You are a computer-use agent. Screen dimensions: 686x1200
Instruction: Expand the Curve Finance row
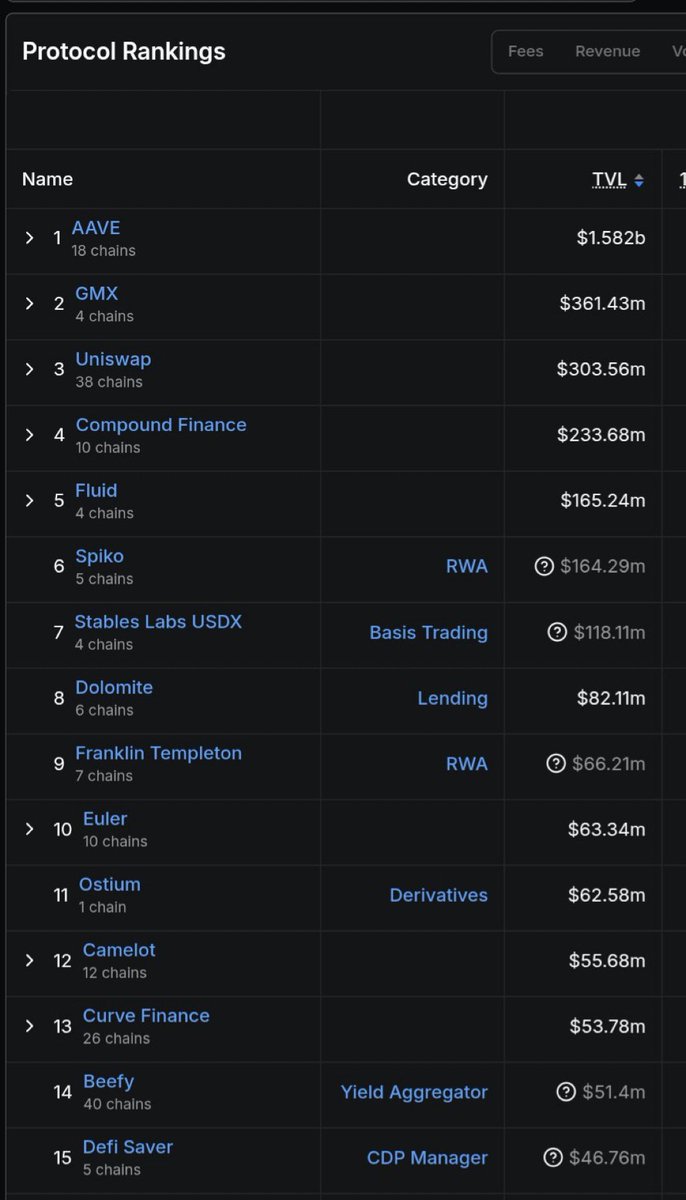[30, 1026]
